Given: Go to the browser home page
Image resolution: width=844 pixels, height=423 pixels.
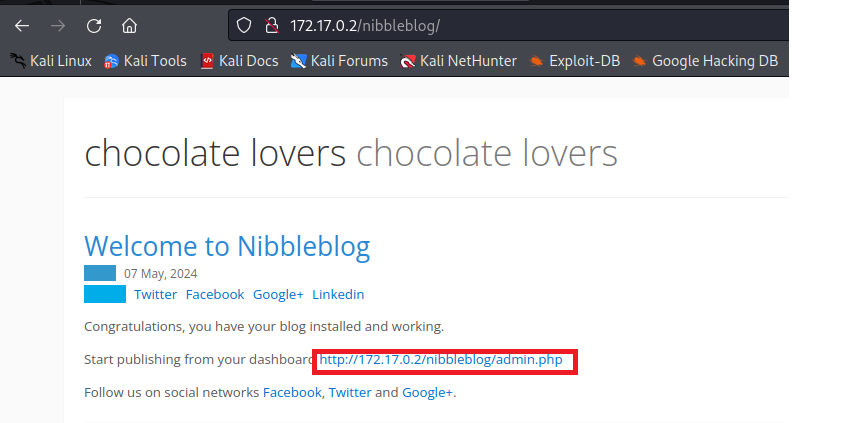Looking at the screenshot, I should pos(130,25).
